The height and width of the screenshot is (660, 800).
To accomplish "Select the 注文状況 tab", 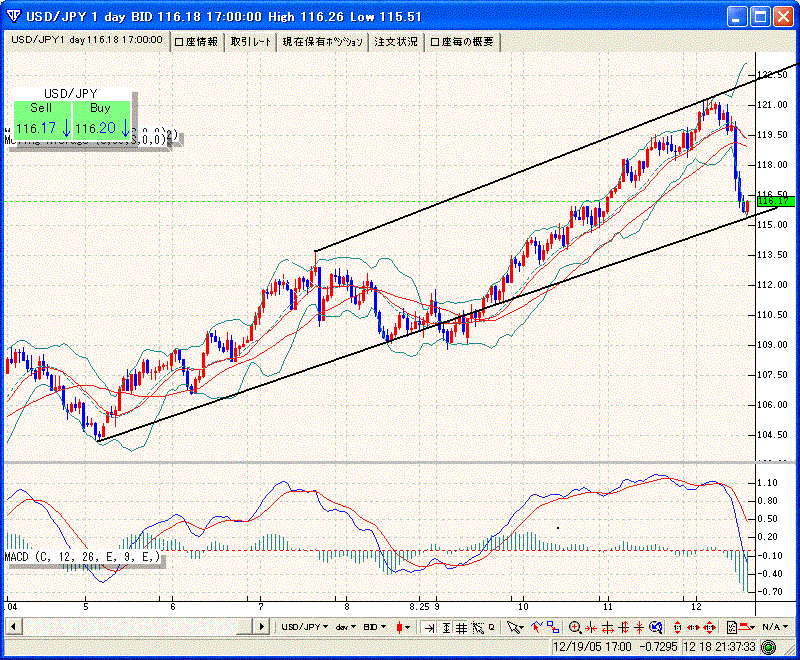I will (x=396, y=41).
